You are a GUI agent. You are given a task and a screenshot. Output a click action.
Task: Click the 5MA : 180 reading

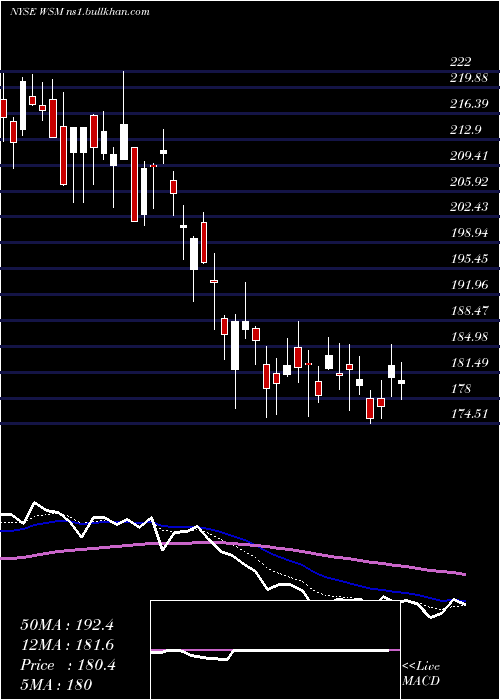click(56, 685)
